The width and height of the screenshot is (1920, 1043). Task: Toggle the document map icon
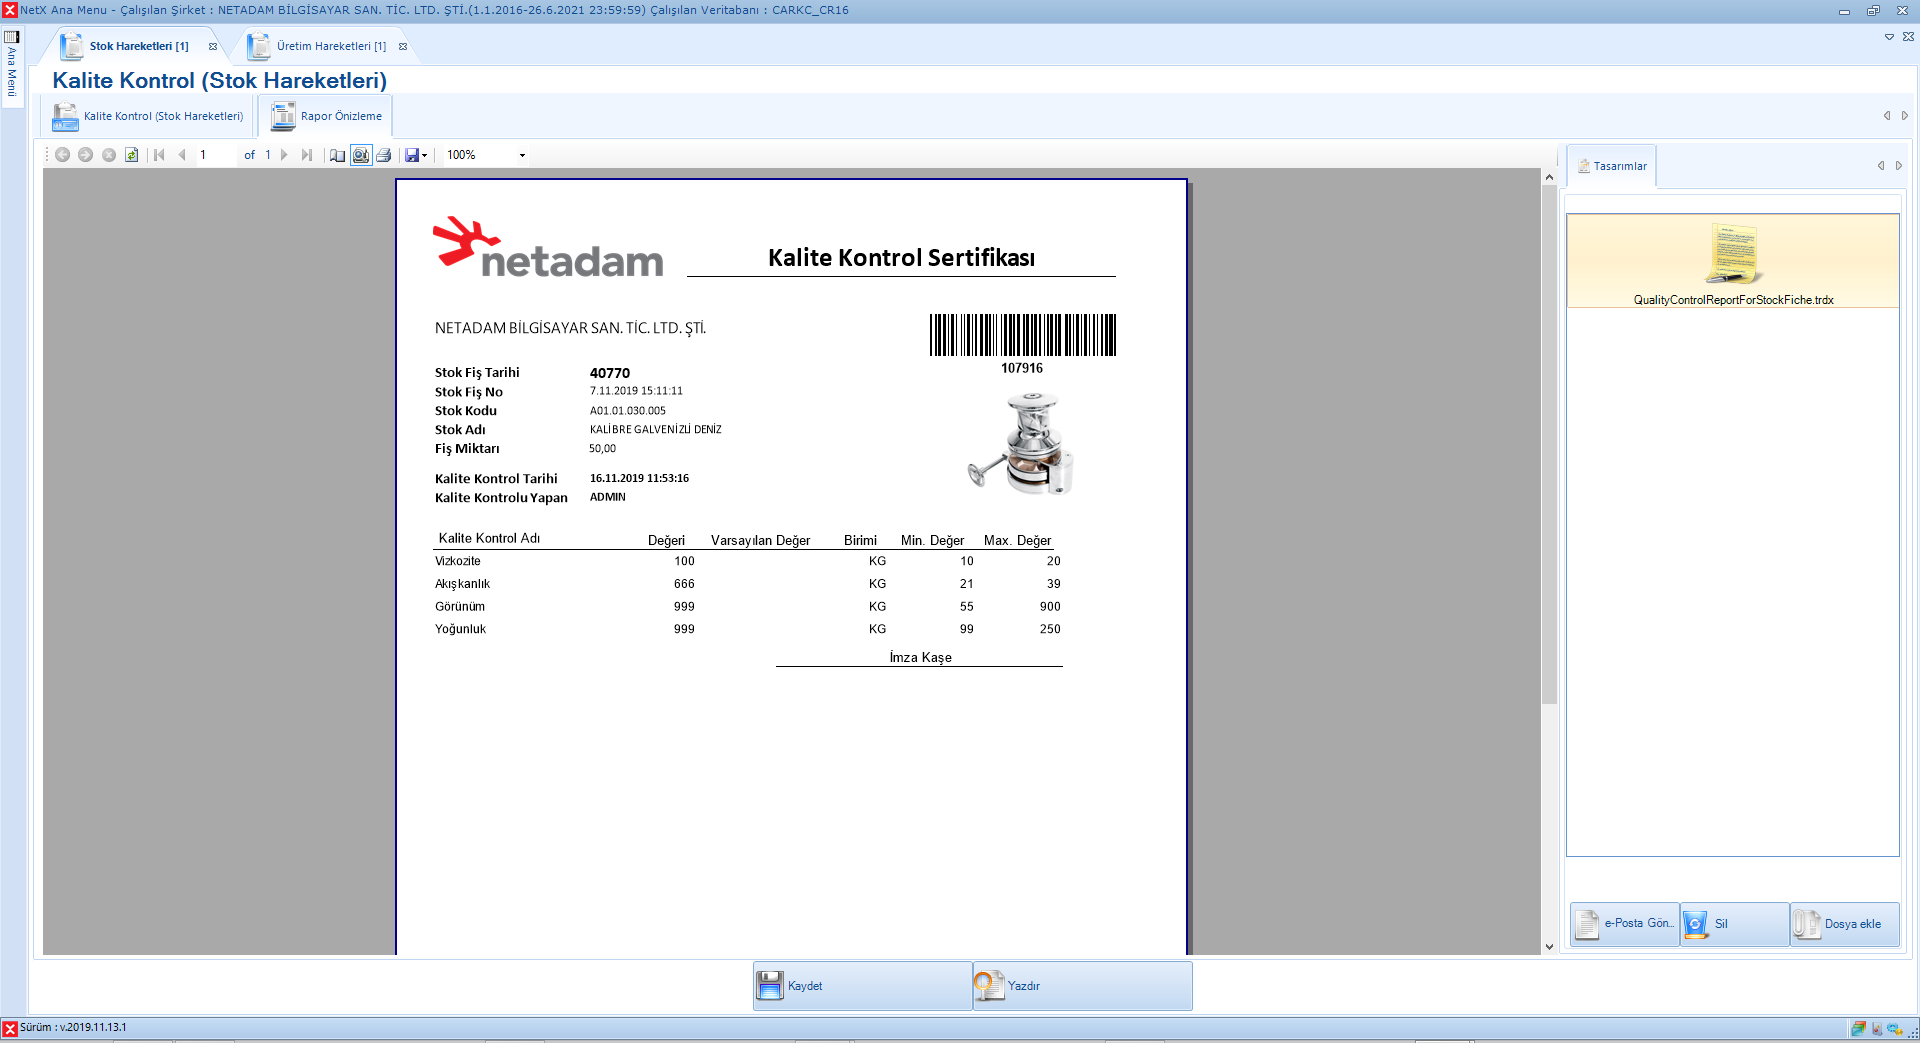click(337, 155)
